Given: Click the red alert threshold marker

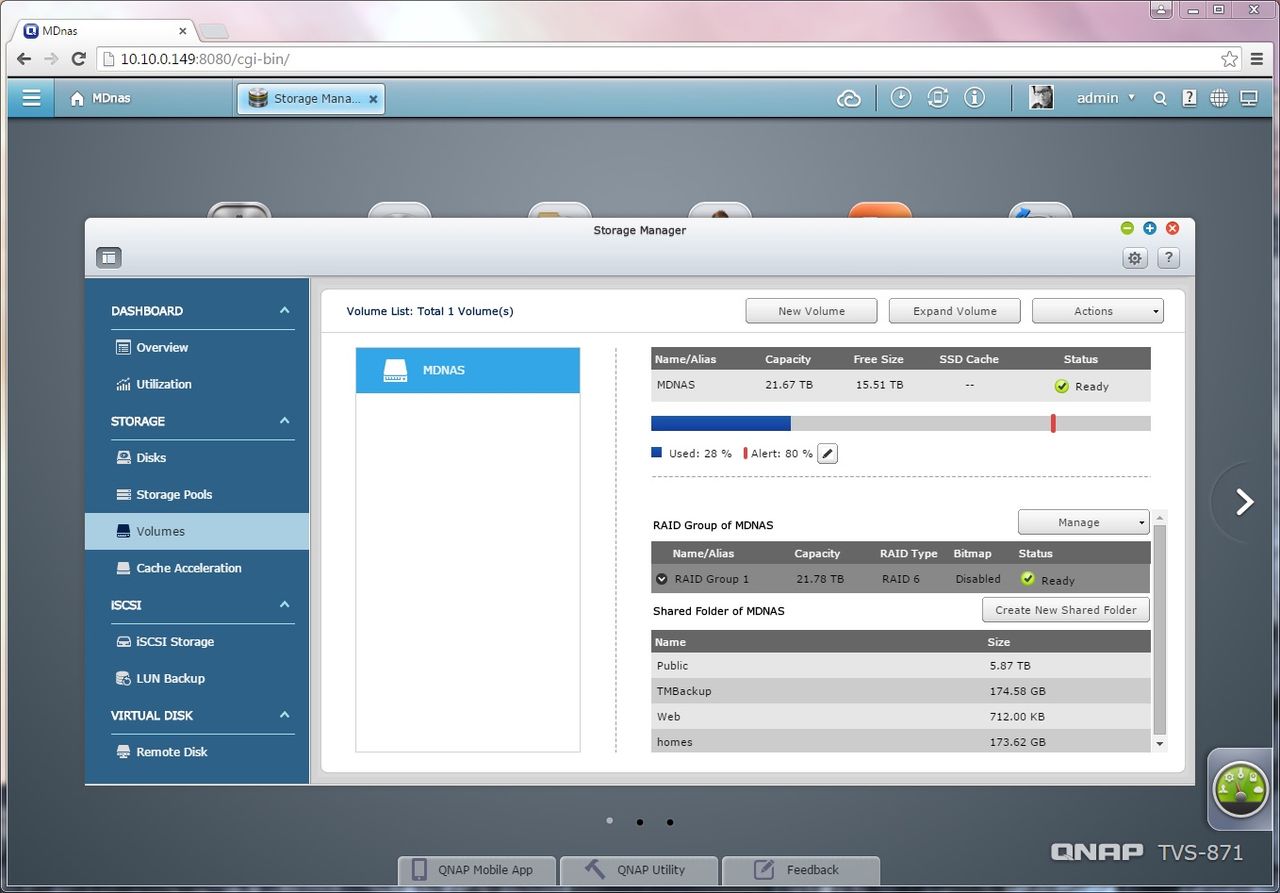Looking at the screenshot, I should [1053, 423].
